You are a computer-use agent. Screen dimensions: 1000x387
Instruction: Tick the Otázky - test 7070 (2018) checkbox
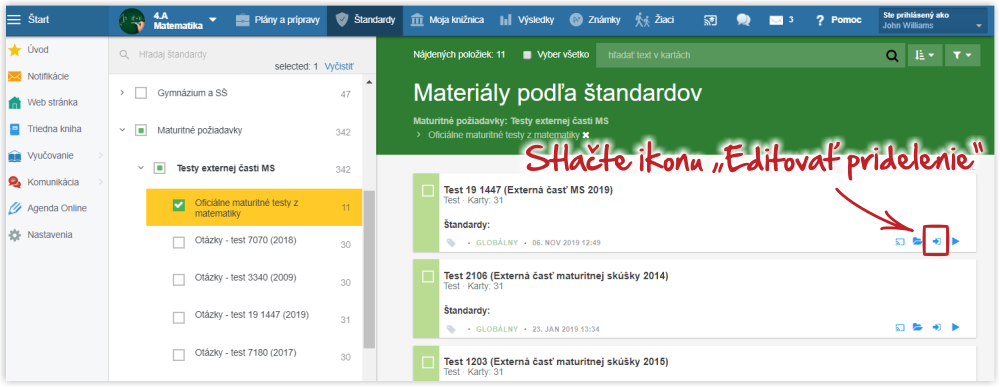[x=179, y=243]
